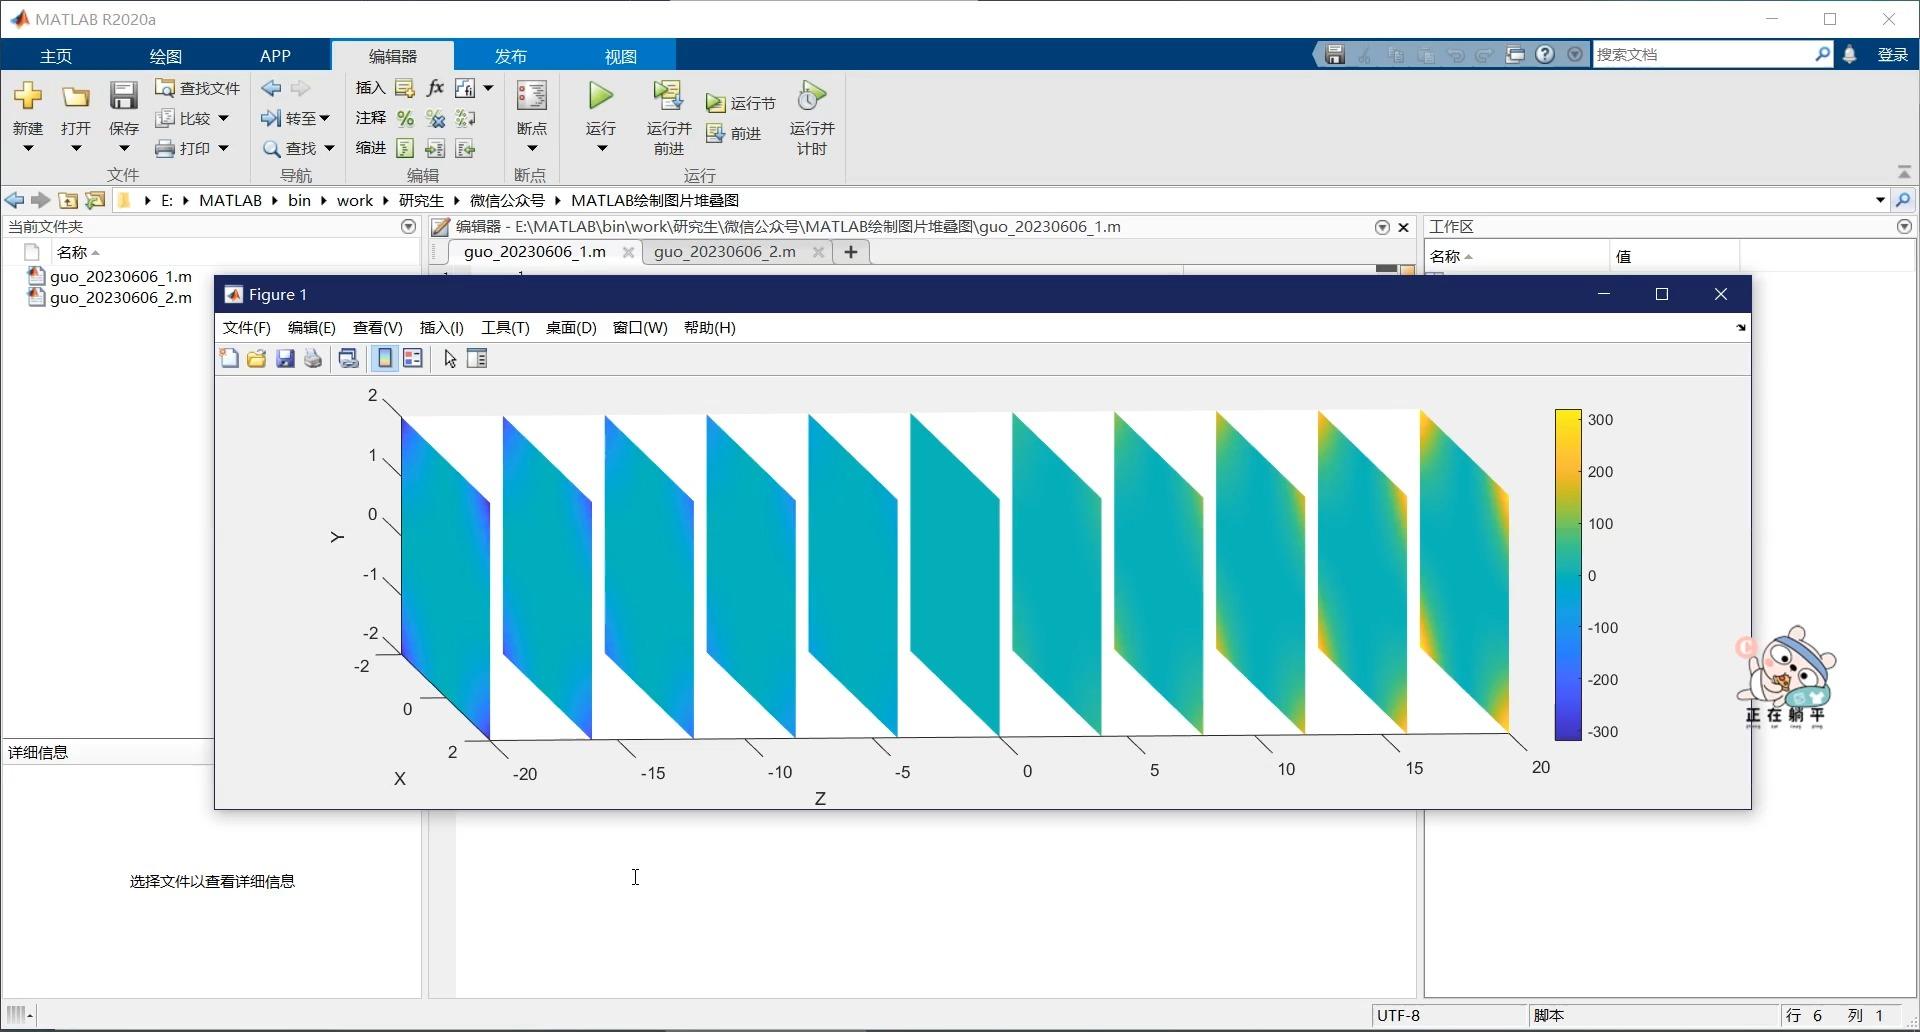Click the New script plus icon
The width and height of the screenshot is (1920, 1032).
pos(28,96)
